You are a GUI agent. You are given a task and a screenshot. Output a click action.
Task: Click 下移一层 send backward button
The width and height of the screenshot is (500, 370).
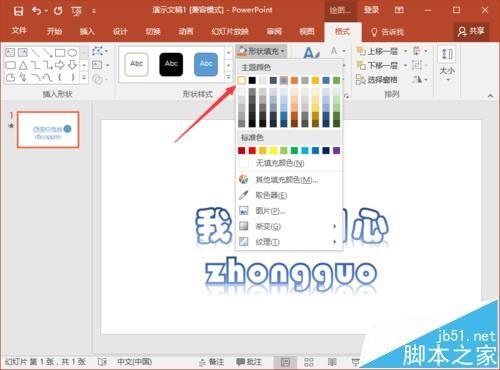pyautogui.click(x=377, y=65)
